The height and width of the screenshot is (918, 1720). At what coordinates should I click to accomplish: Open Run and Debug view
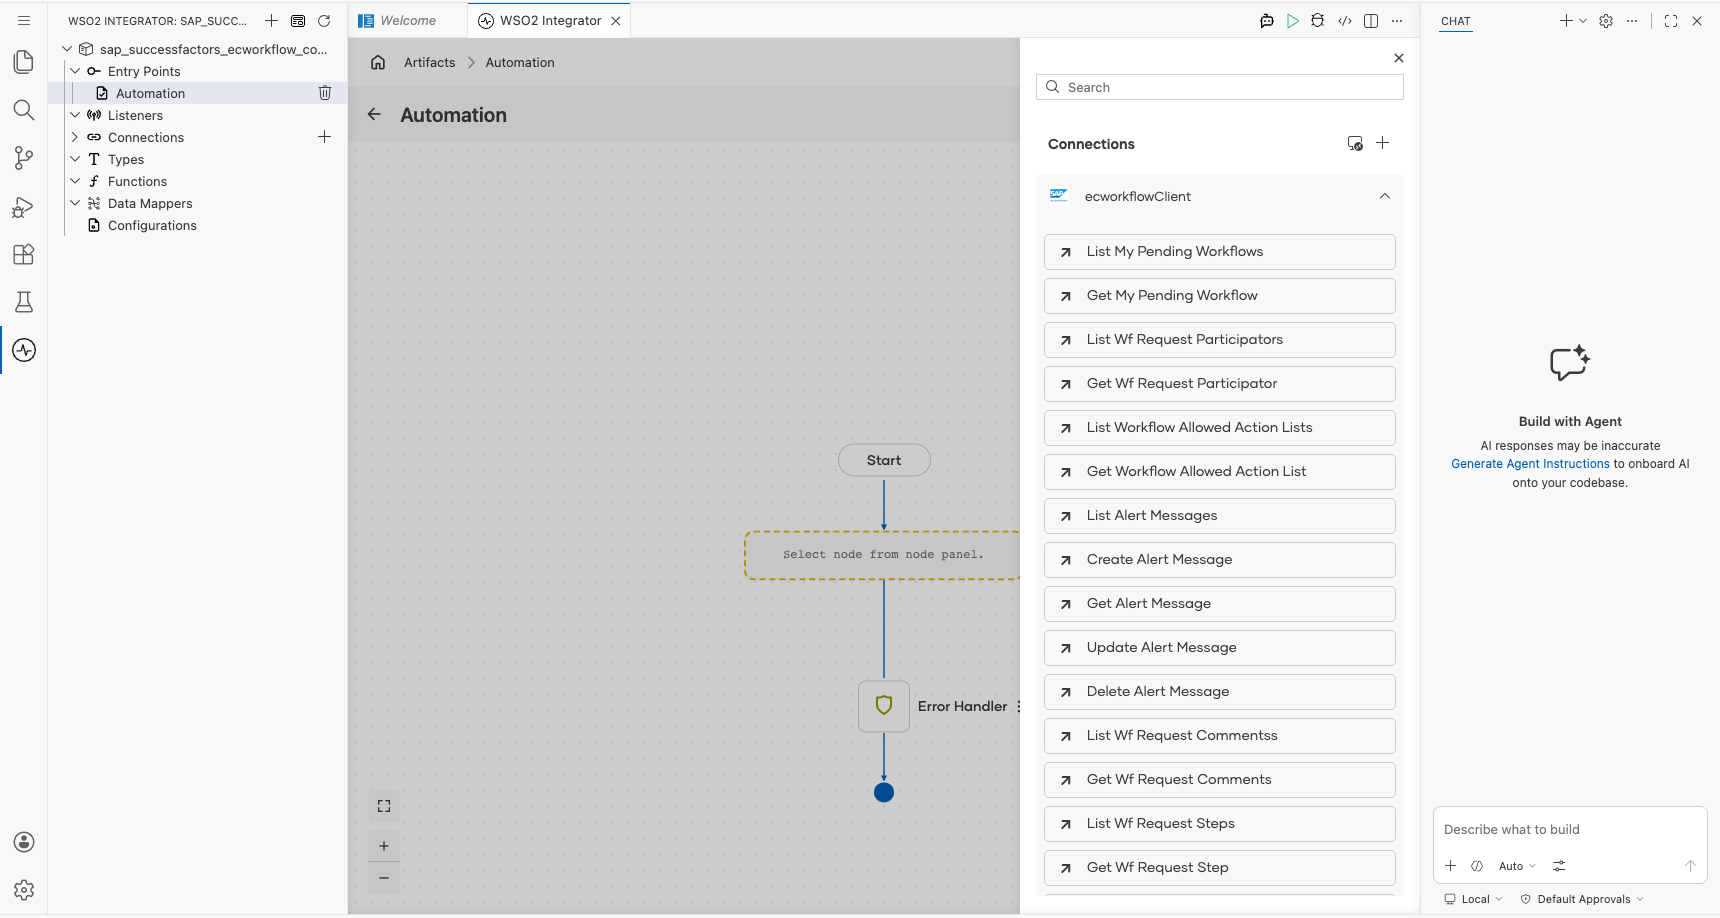tap(24, 206)
